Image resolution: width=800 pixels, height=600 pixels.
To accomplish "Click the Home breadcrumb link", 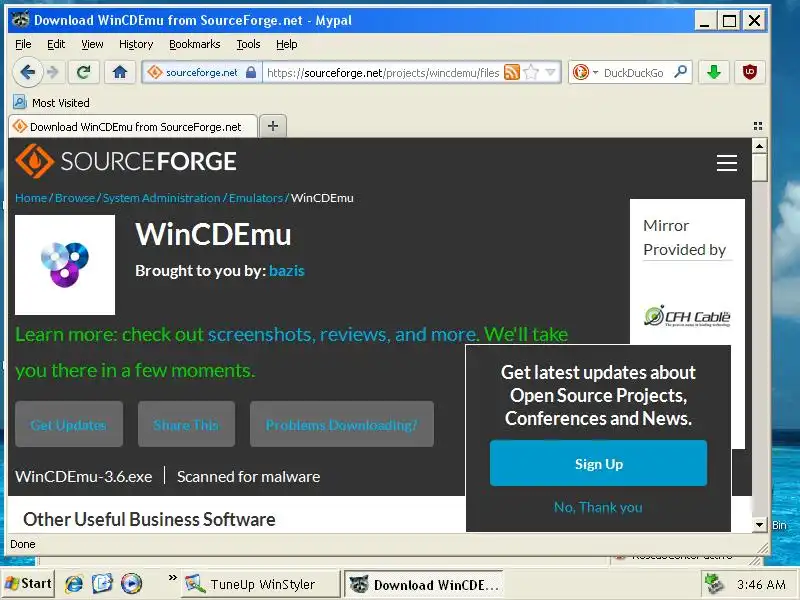I will pos(31,198).
